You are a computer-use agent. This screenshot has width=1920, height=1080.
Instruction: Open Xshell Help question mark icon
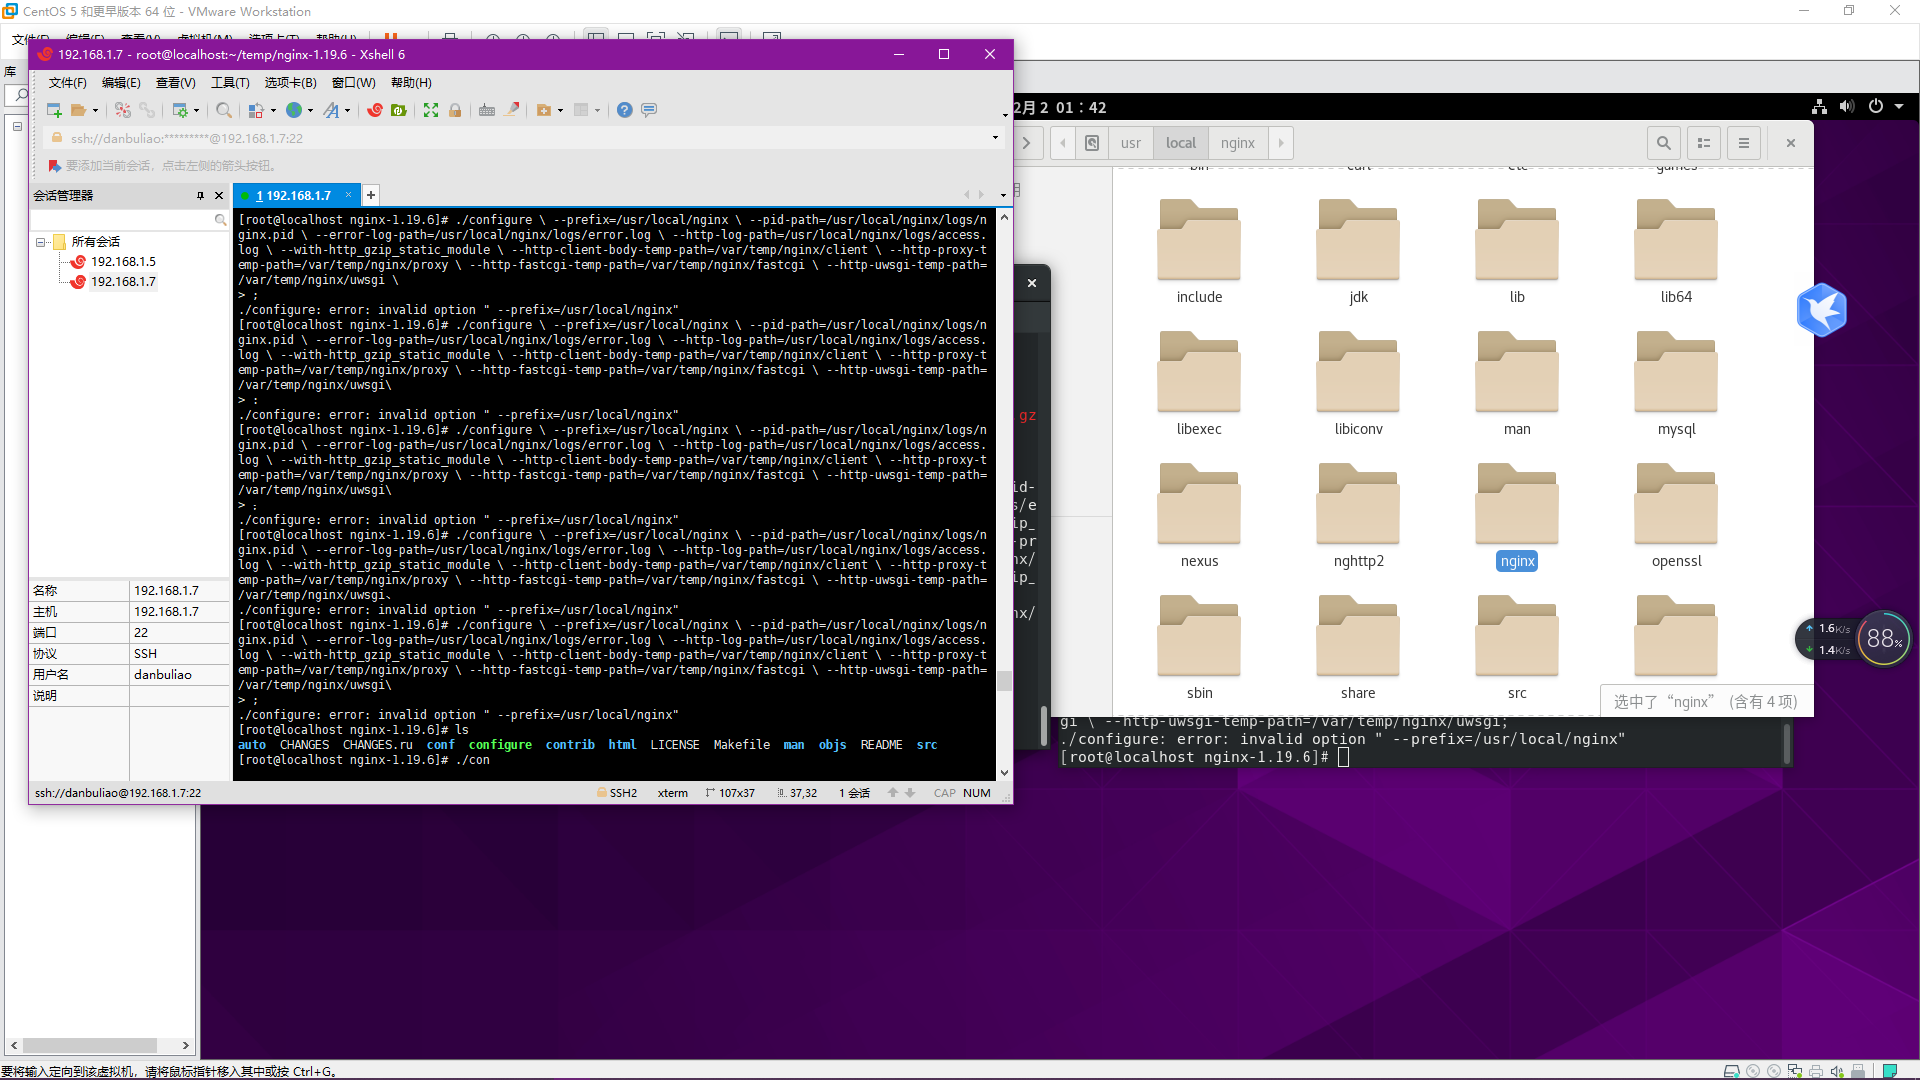pyautogui.click(x=625, y=110)
